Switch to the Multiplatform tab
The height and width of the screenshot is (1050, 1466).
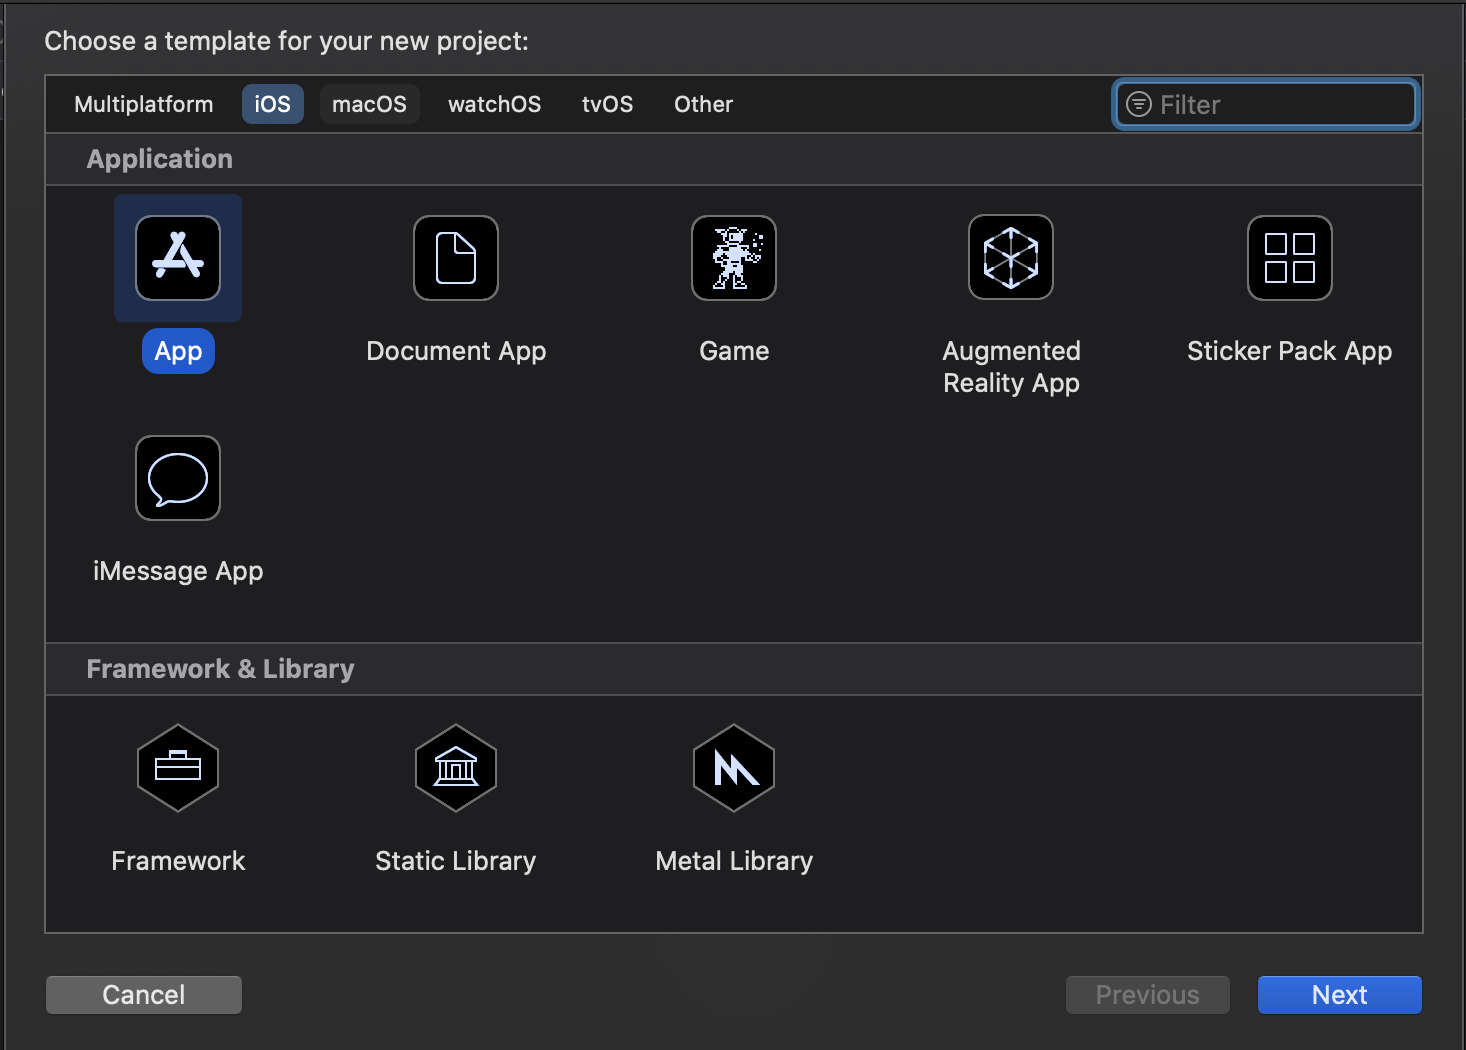click(144, 104)
